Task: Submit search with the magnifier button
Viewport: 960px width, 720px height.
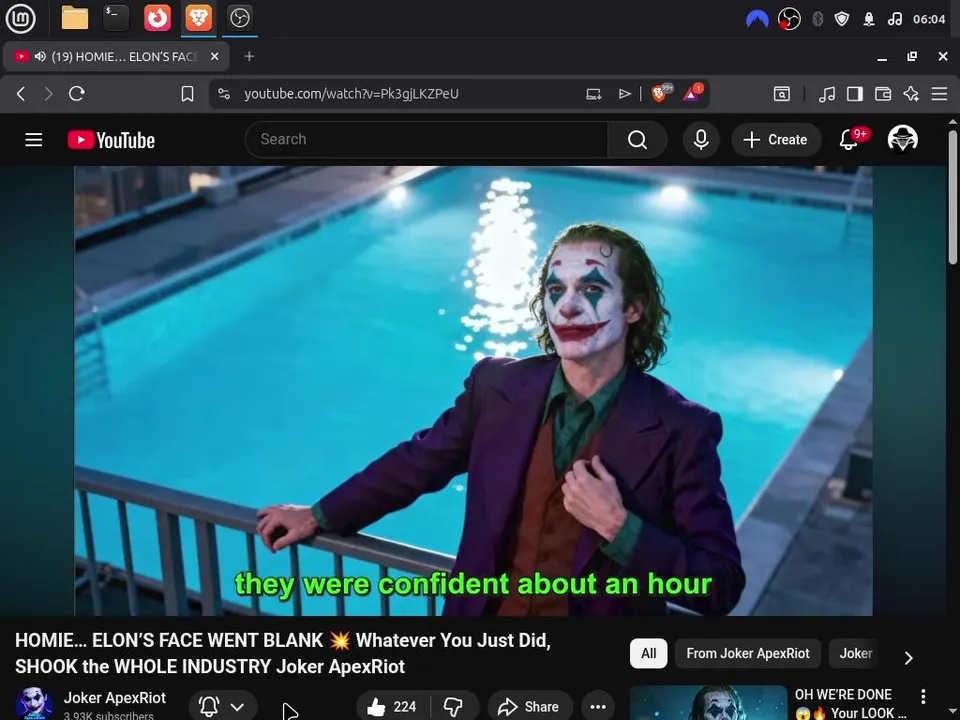Action: point(637,140)
